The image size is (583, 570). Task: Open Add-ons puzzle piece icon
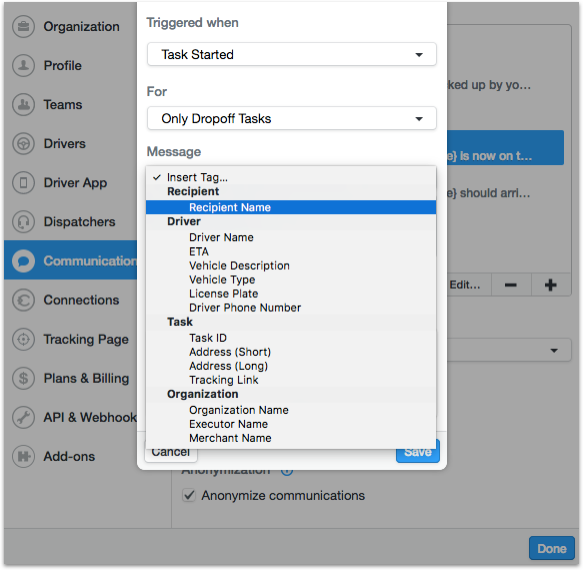tap(23, 456)
